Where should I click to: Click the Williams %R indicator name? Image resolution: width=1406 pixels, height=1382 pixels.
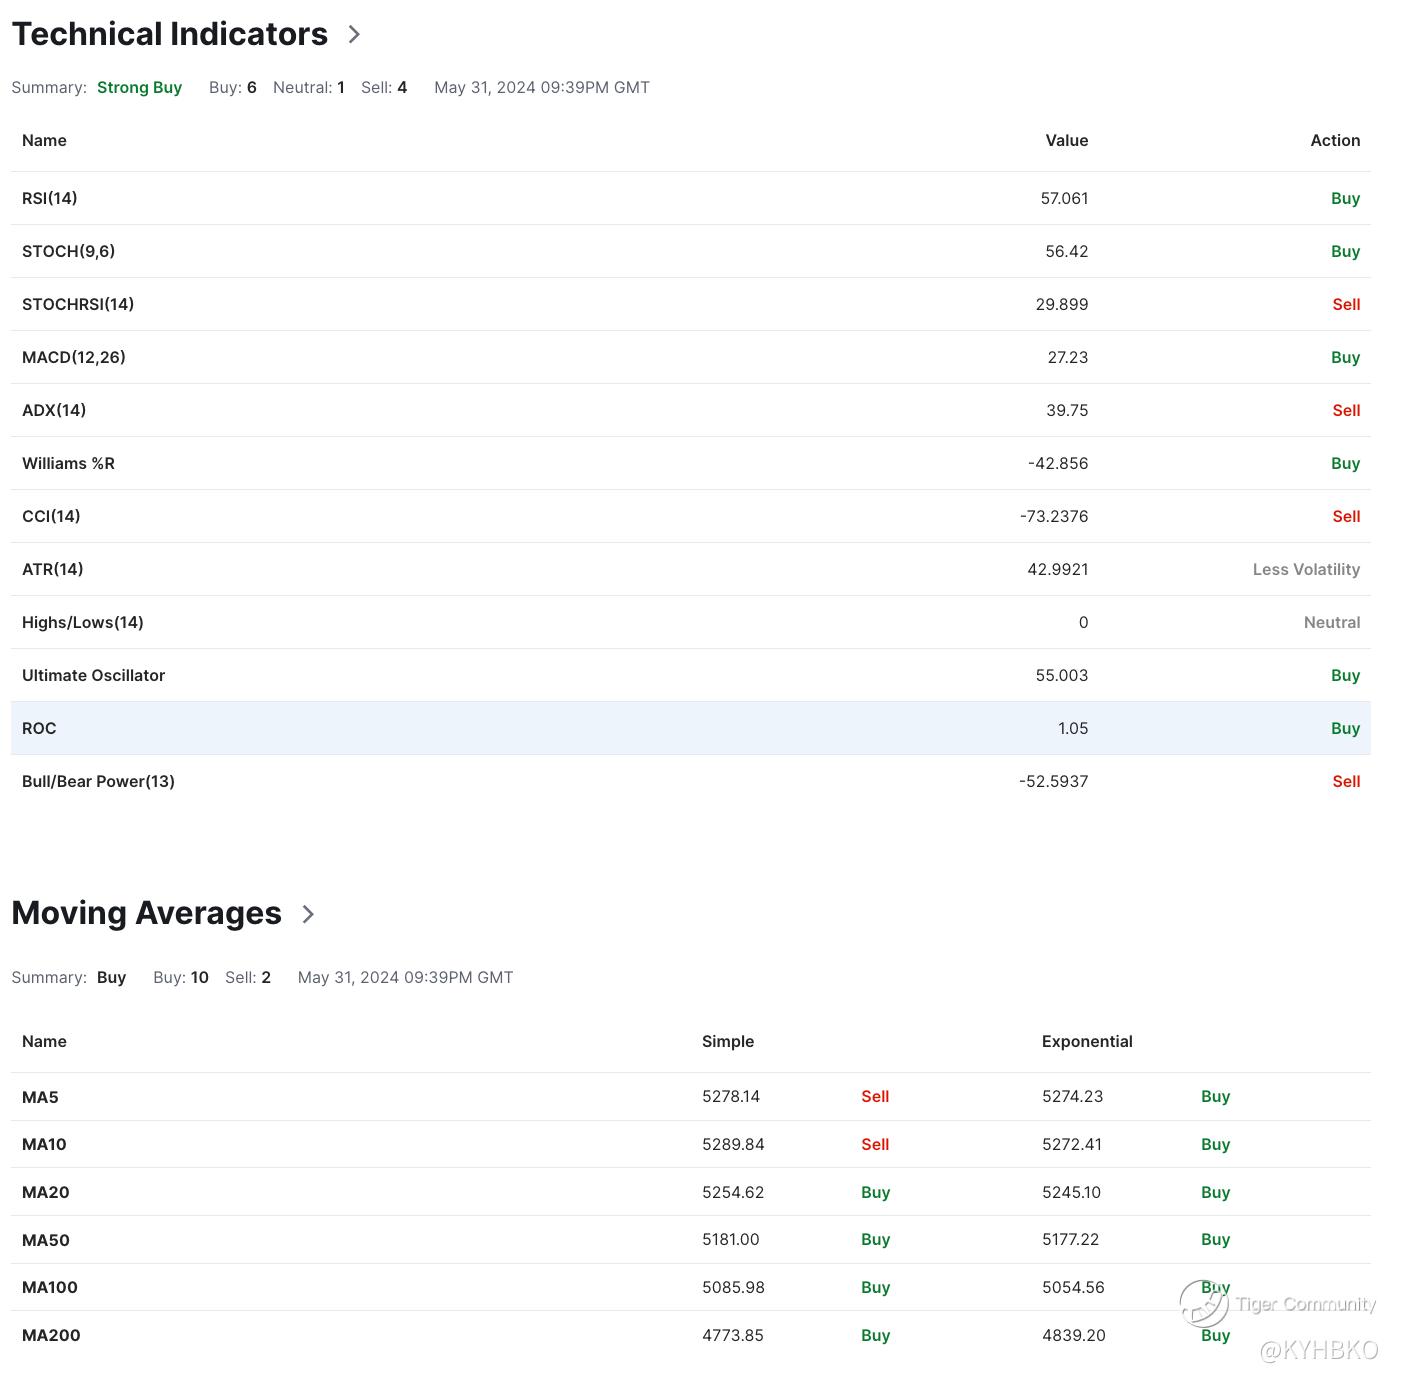(x=68, y=463)
